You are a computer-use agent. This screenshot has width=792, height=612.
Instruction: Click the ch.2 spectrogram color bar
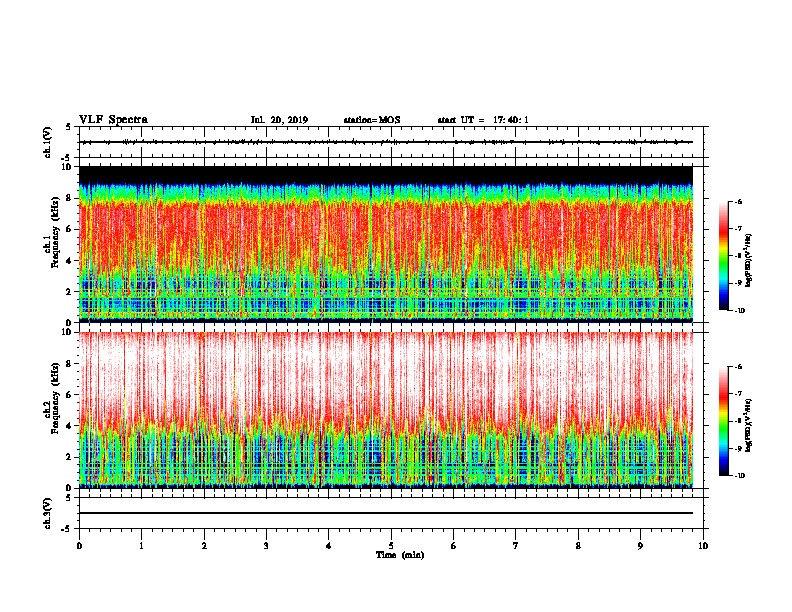(x=724, y=421)
